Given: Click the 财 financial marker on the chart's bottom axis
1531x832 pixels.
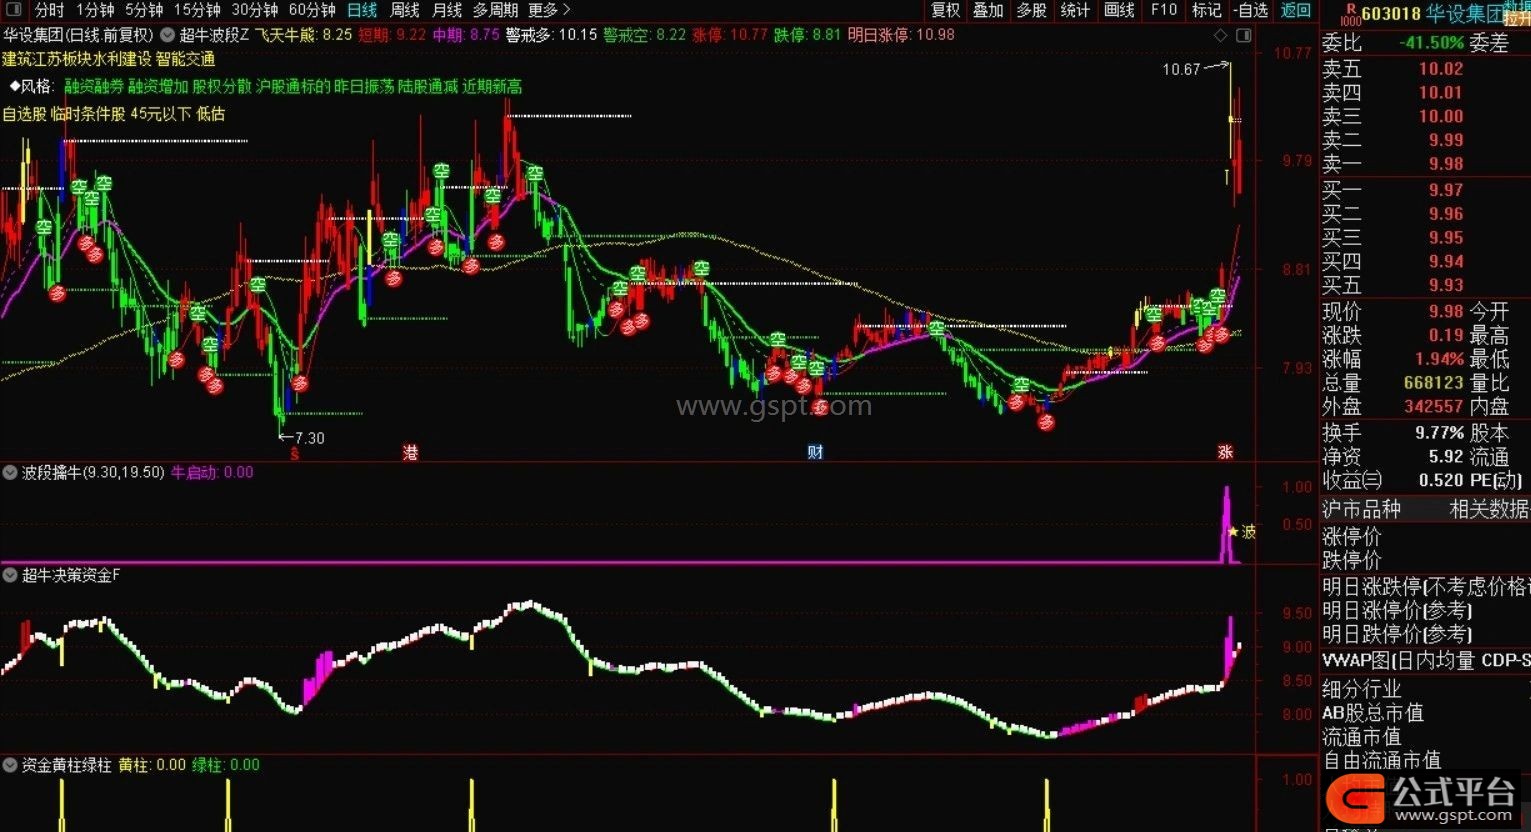Looking at the screenshot, I should [815, 453].
